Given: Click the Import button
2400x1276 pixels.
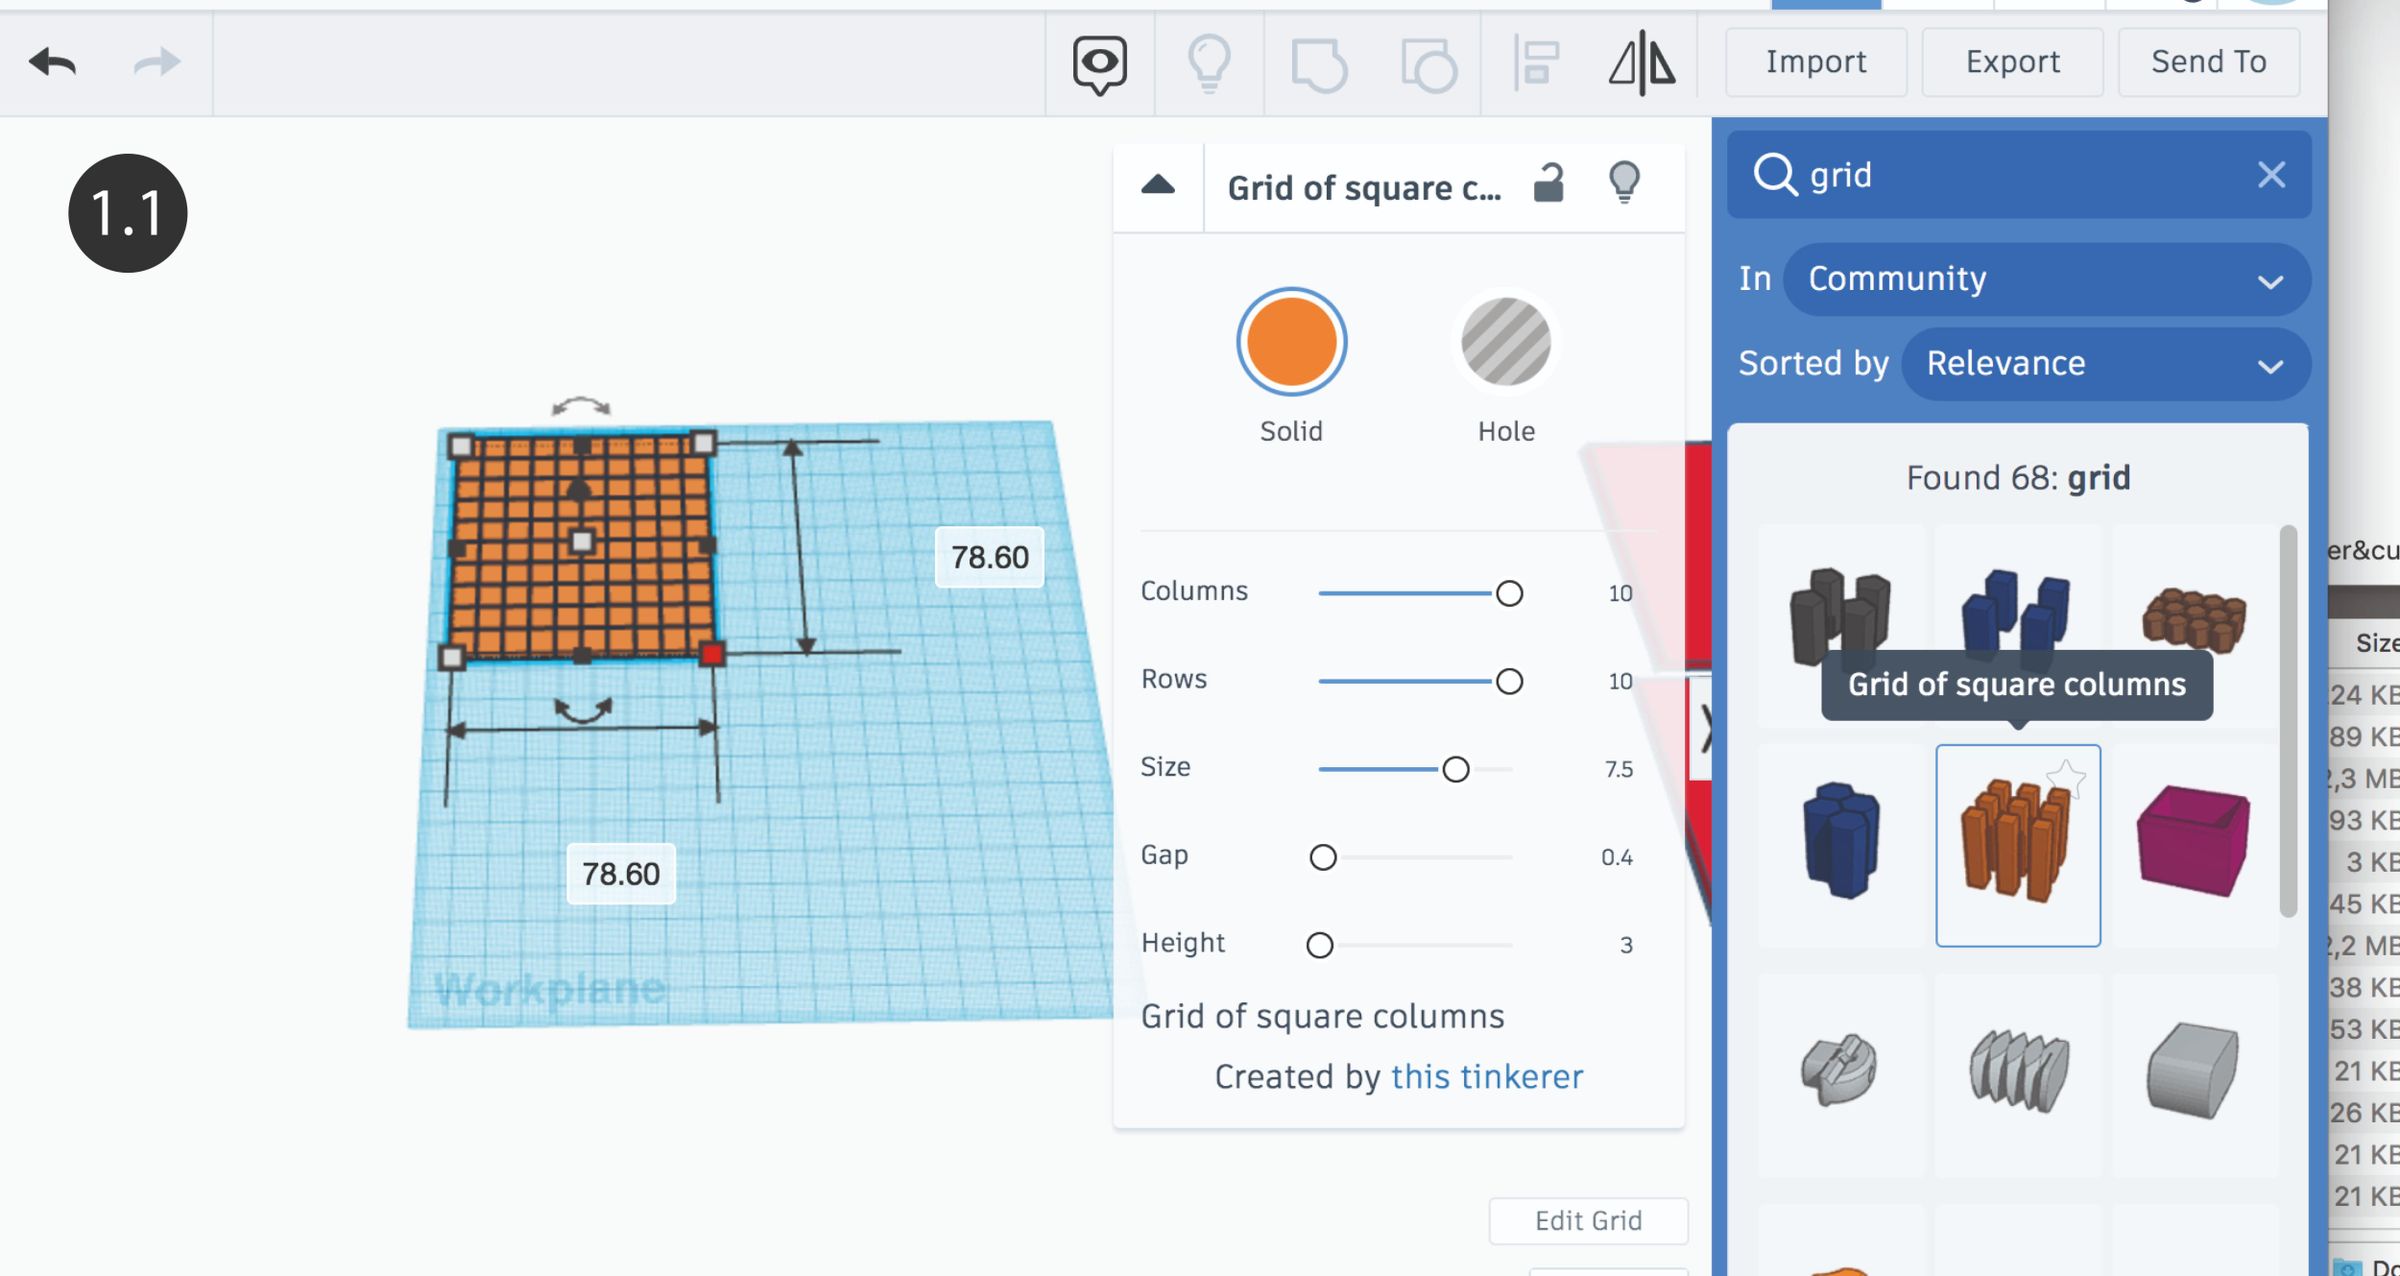Looking at the screenshot, I should click(1816, 62).
